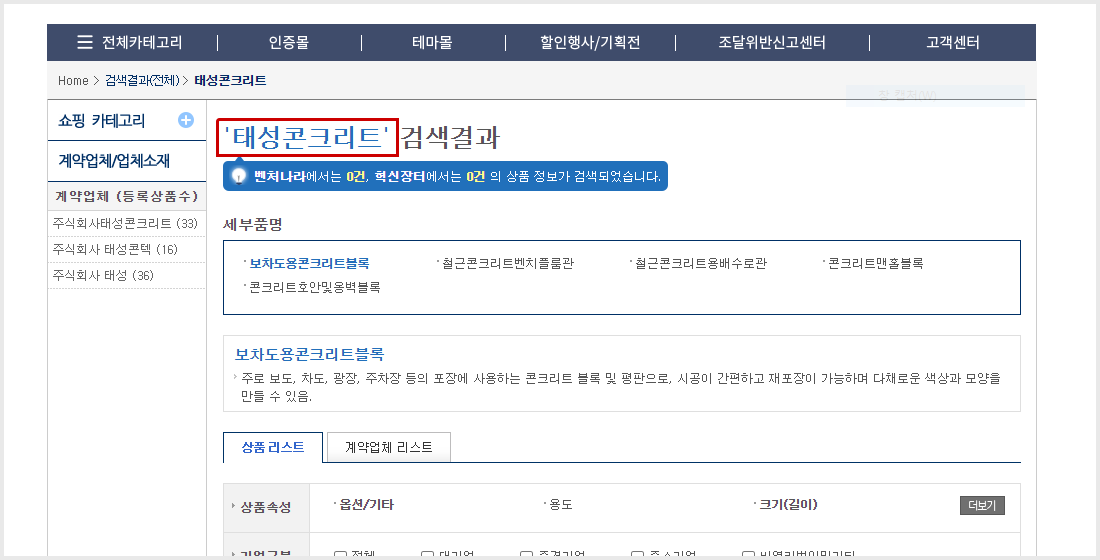This screenshot has height=560, width=1100.
Task: Open the 고객센터 menu
Action: pos(953,42)
